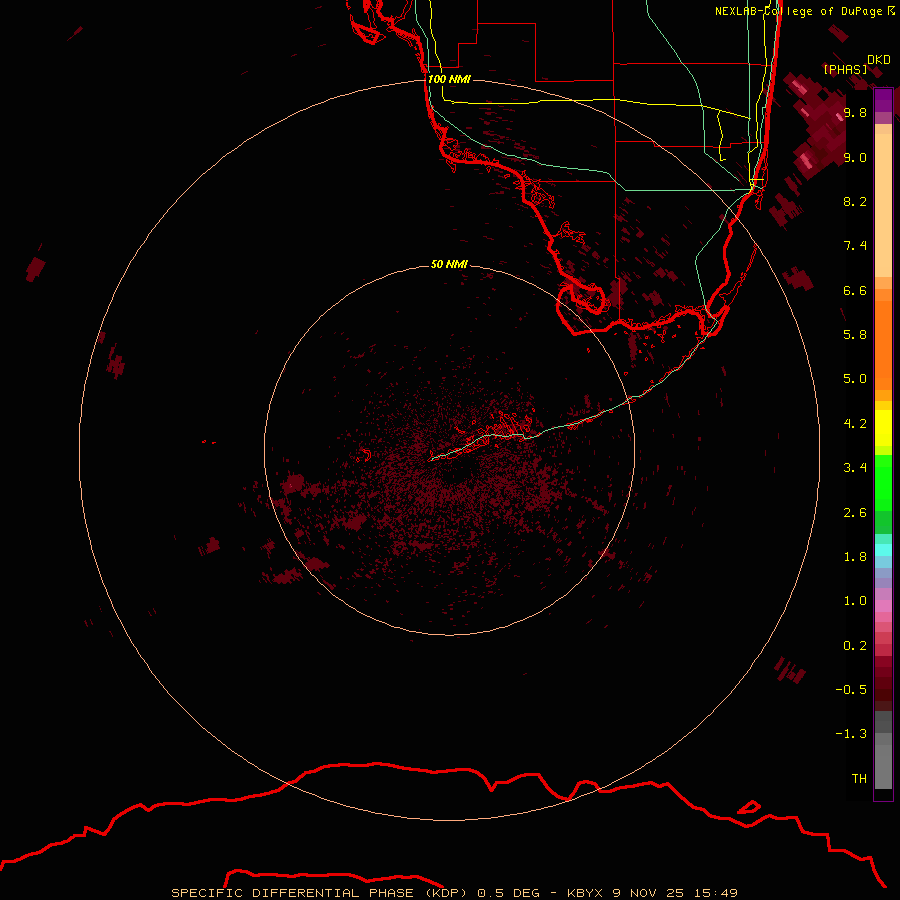This screenshot has height=900, width=900.
Task: Click the SPECIFIC DIFFERENTIAL PHASE (KDP) caption text
Action: (x=321, y=893)
